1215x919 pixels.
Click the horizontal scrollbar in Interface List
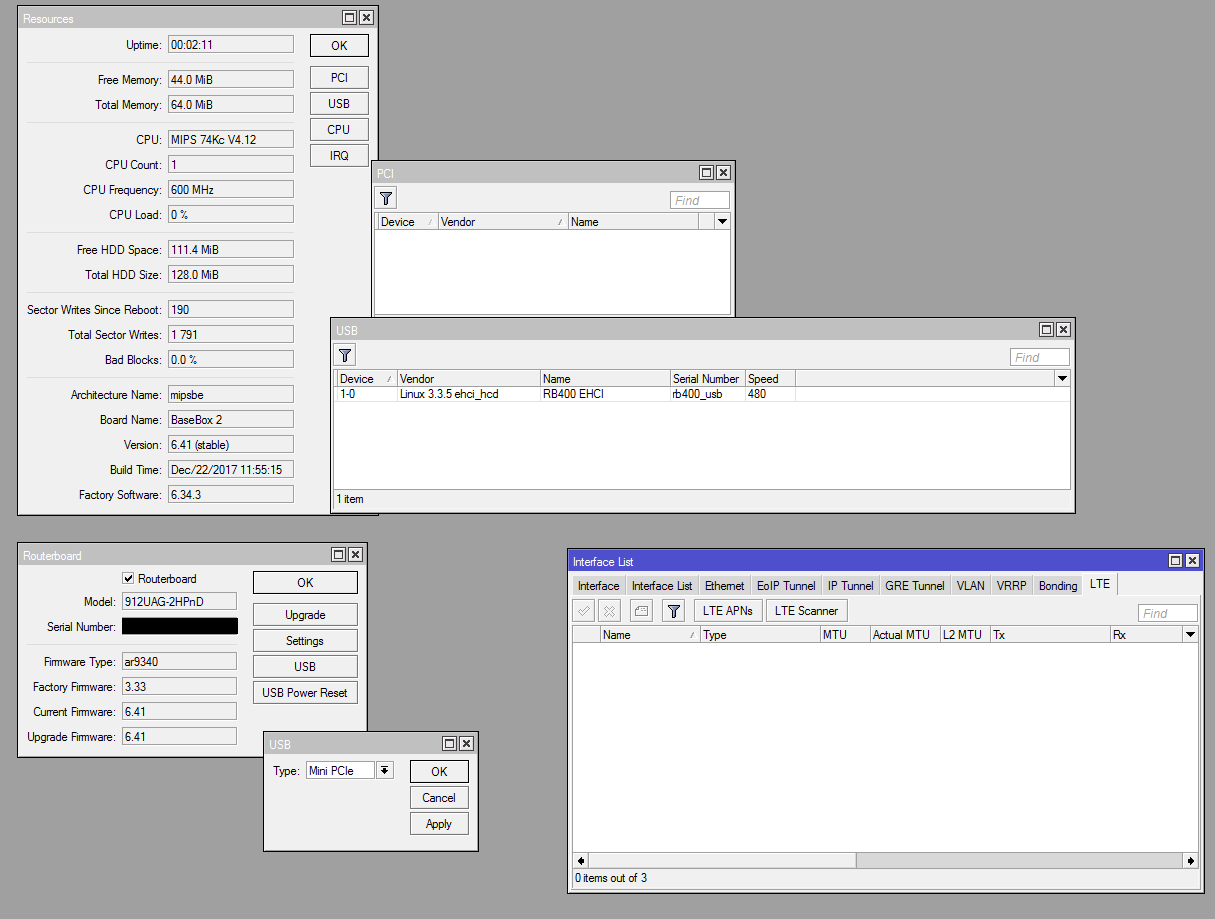point(722,860)
